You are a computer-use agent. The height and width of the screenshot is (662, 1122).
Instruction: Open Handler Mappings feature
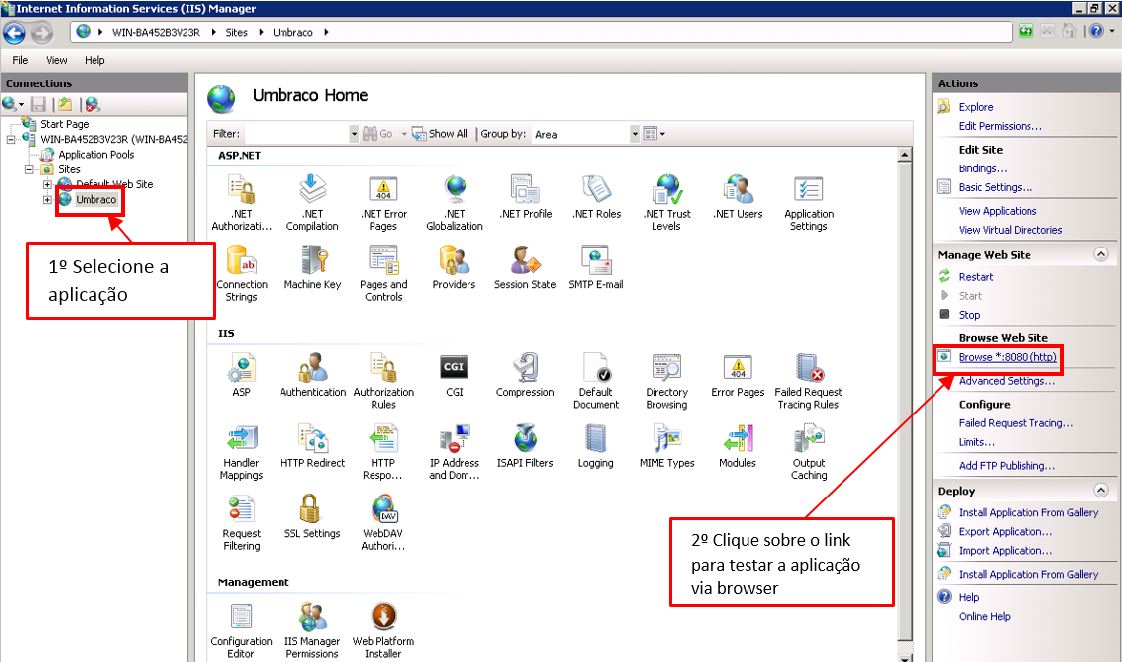(x=242, y=452)
